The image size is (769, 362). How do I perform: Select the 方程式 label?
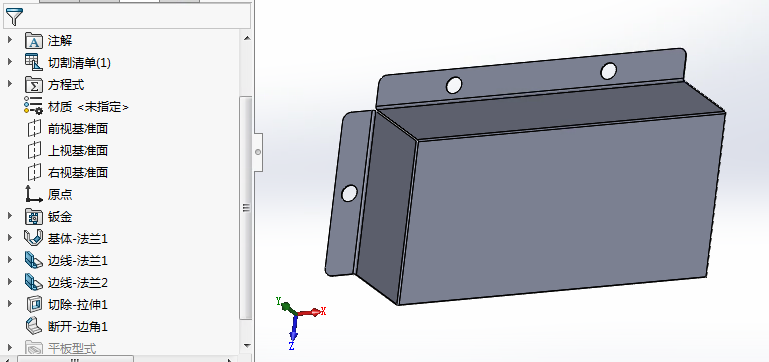66,85
